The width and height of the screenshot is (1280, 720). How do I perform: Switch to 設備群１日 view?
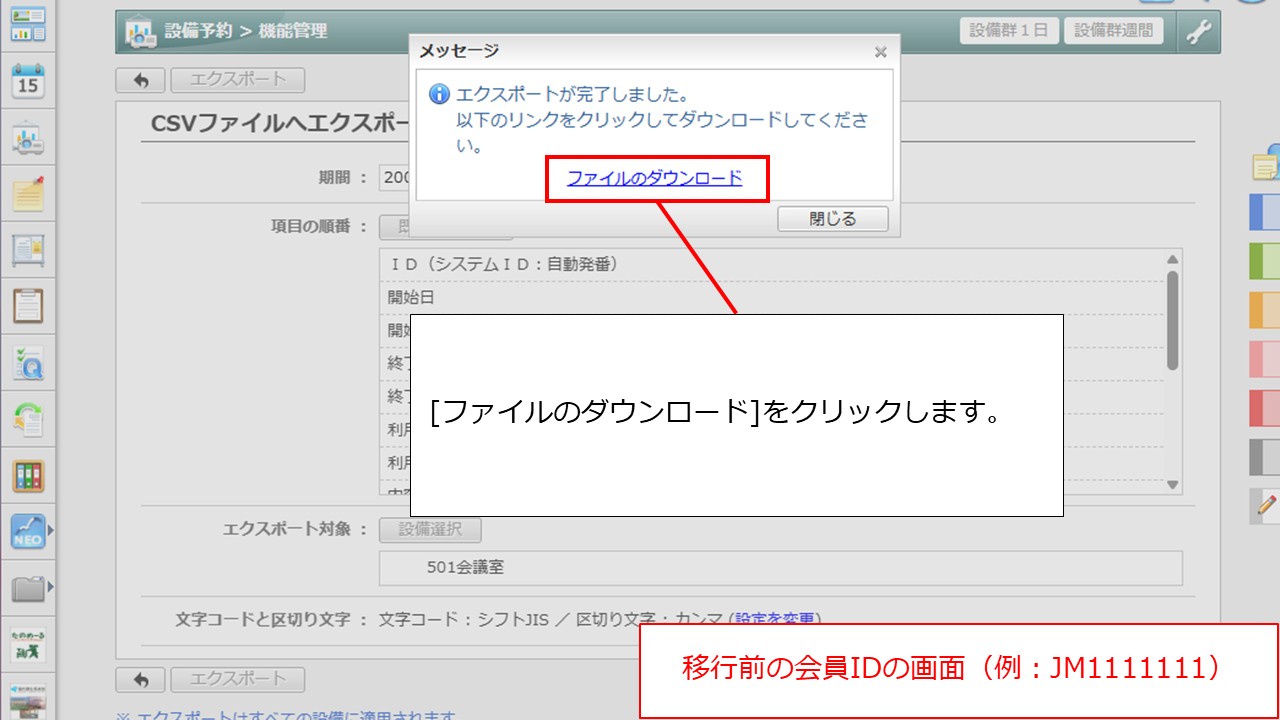[x=1008, y=31]
